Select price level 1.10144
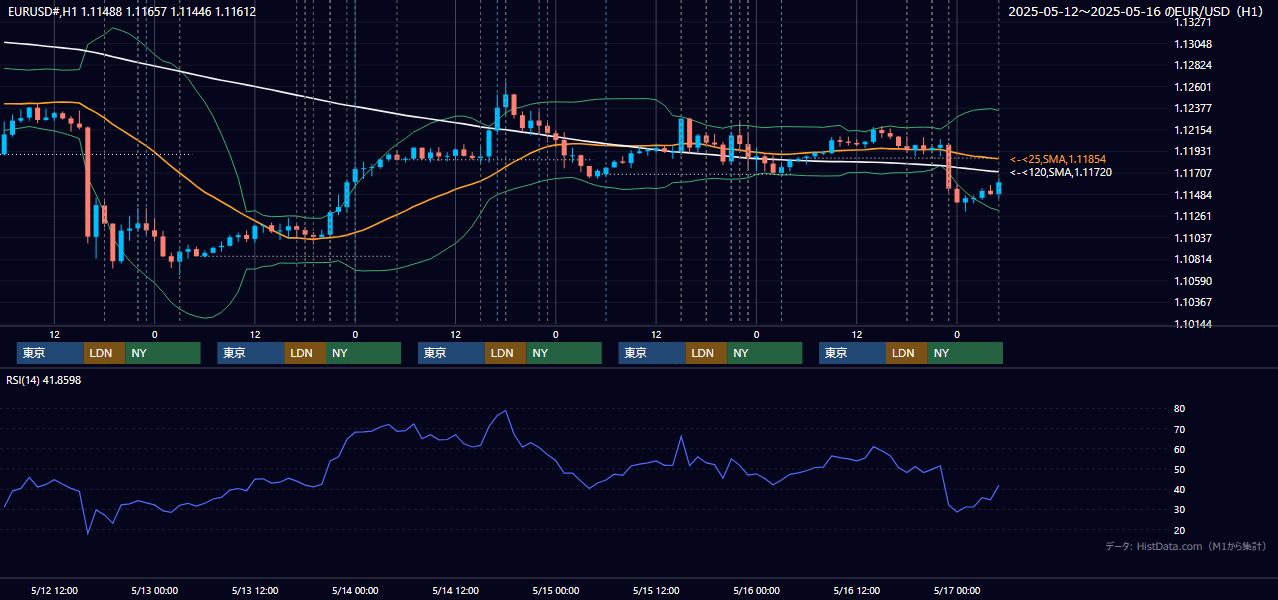The height and width of the screenshot is (600, 1278). point(1192,324)
